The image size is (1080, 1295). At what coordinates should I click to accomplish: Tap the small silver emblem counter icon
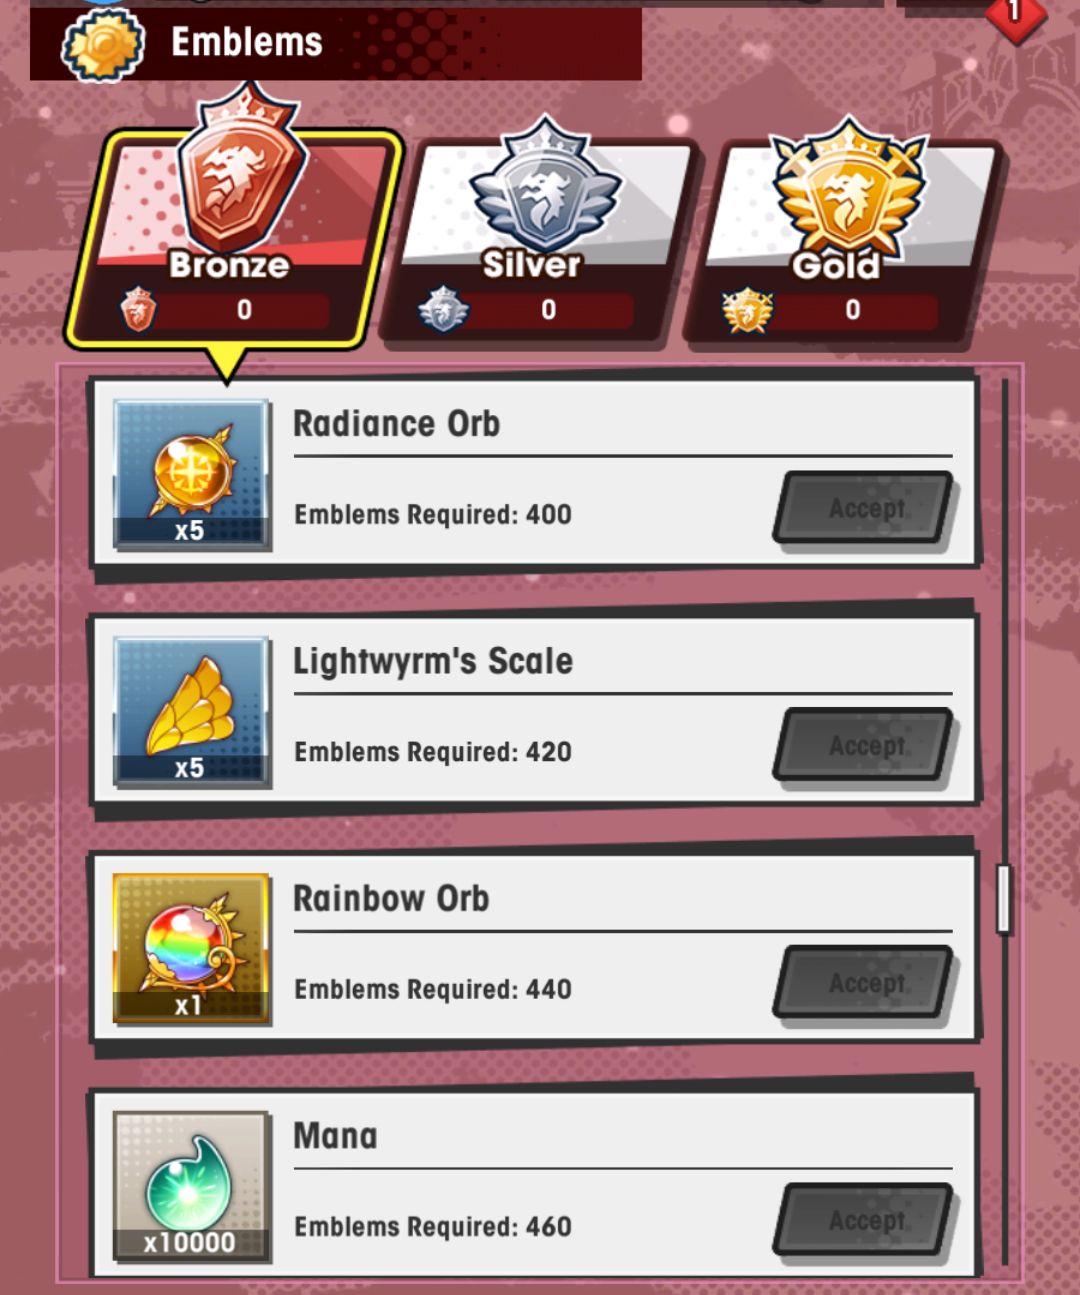point(443,309)
